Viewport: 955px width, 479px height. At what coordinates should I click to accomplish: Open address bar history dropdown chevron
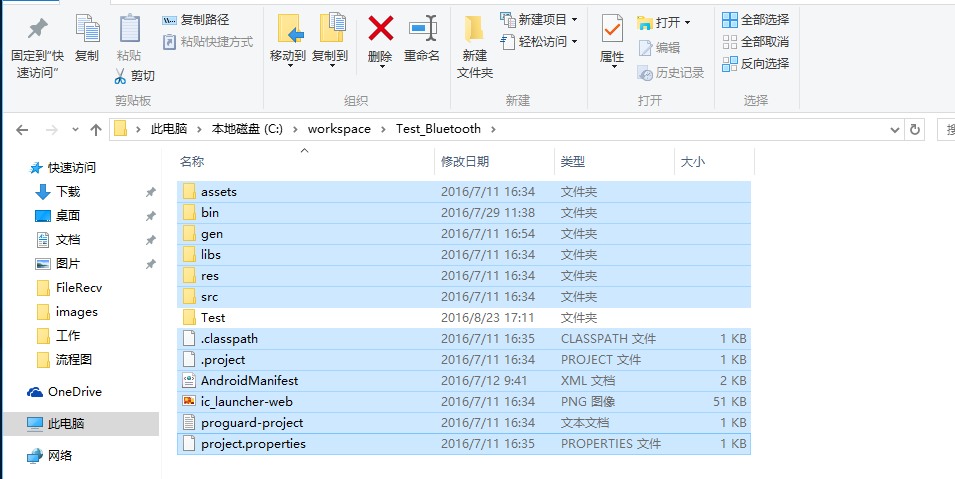pos(895,129)
